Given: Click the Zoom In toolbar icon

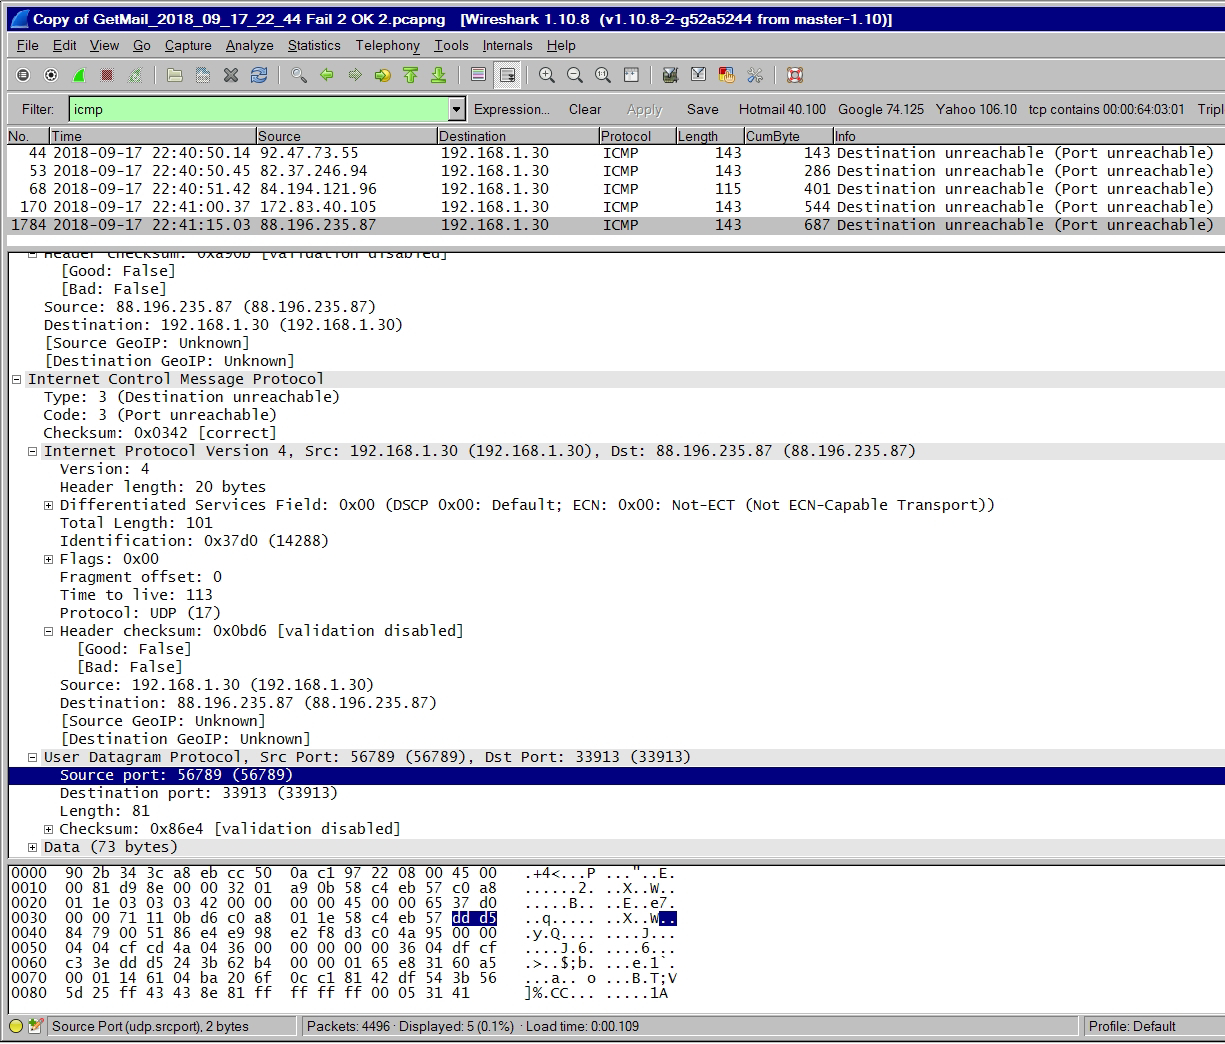Looking at the screenshot, I should tap(547, 75).
